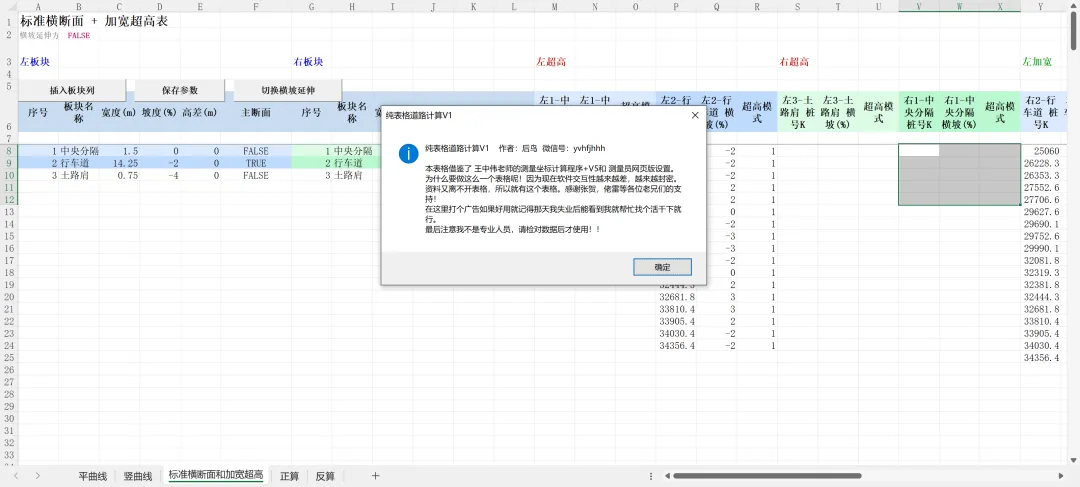Click horizontal scrollbar left arrow
This screenshot has height=487, width=1080.
[x=666, y=476]
